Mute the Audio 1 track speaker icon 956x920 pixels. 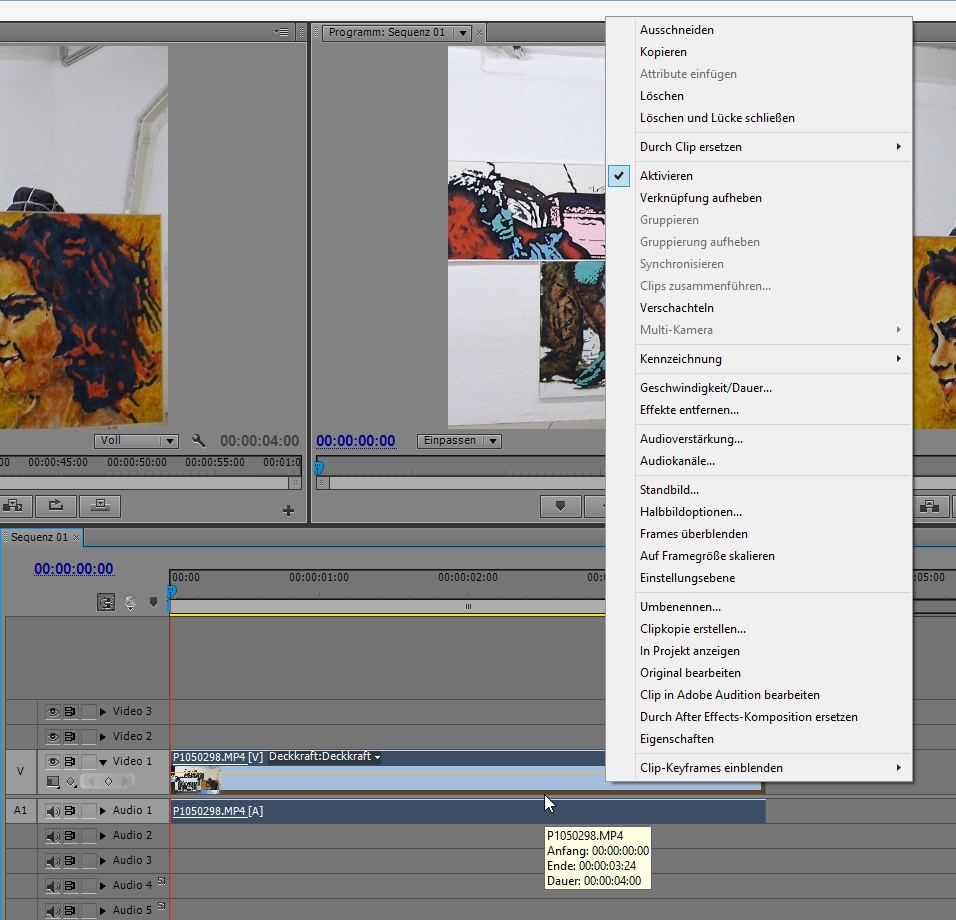pyautogui.click(x=53, y=811)
